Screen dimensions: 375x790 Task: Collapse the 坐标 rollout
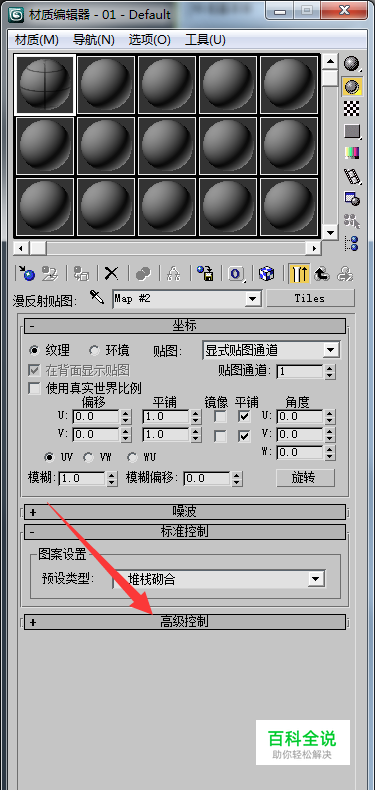184,326
